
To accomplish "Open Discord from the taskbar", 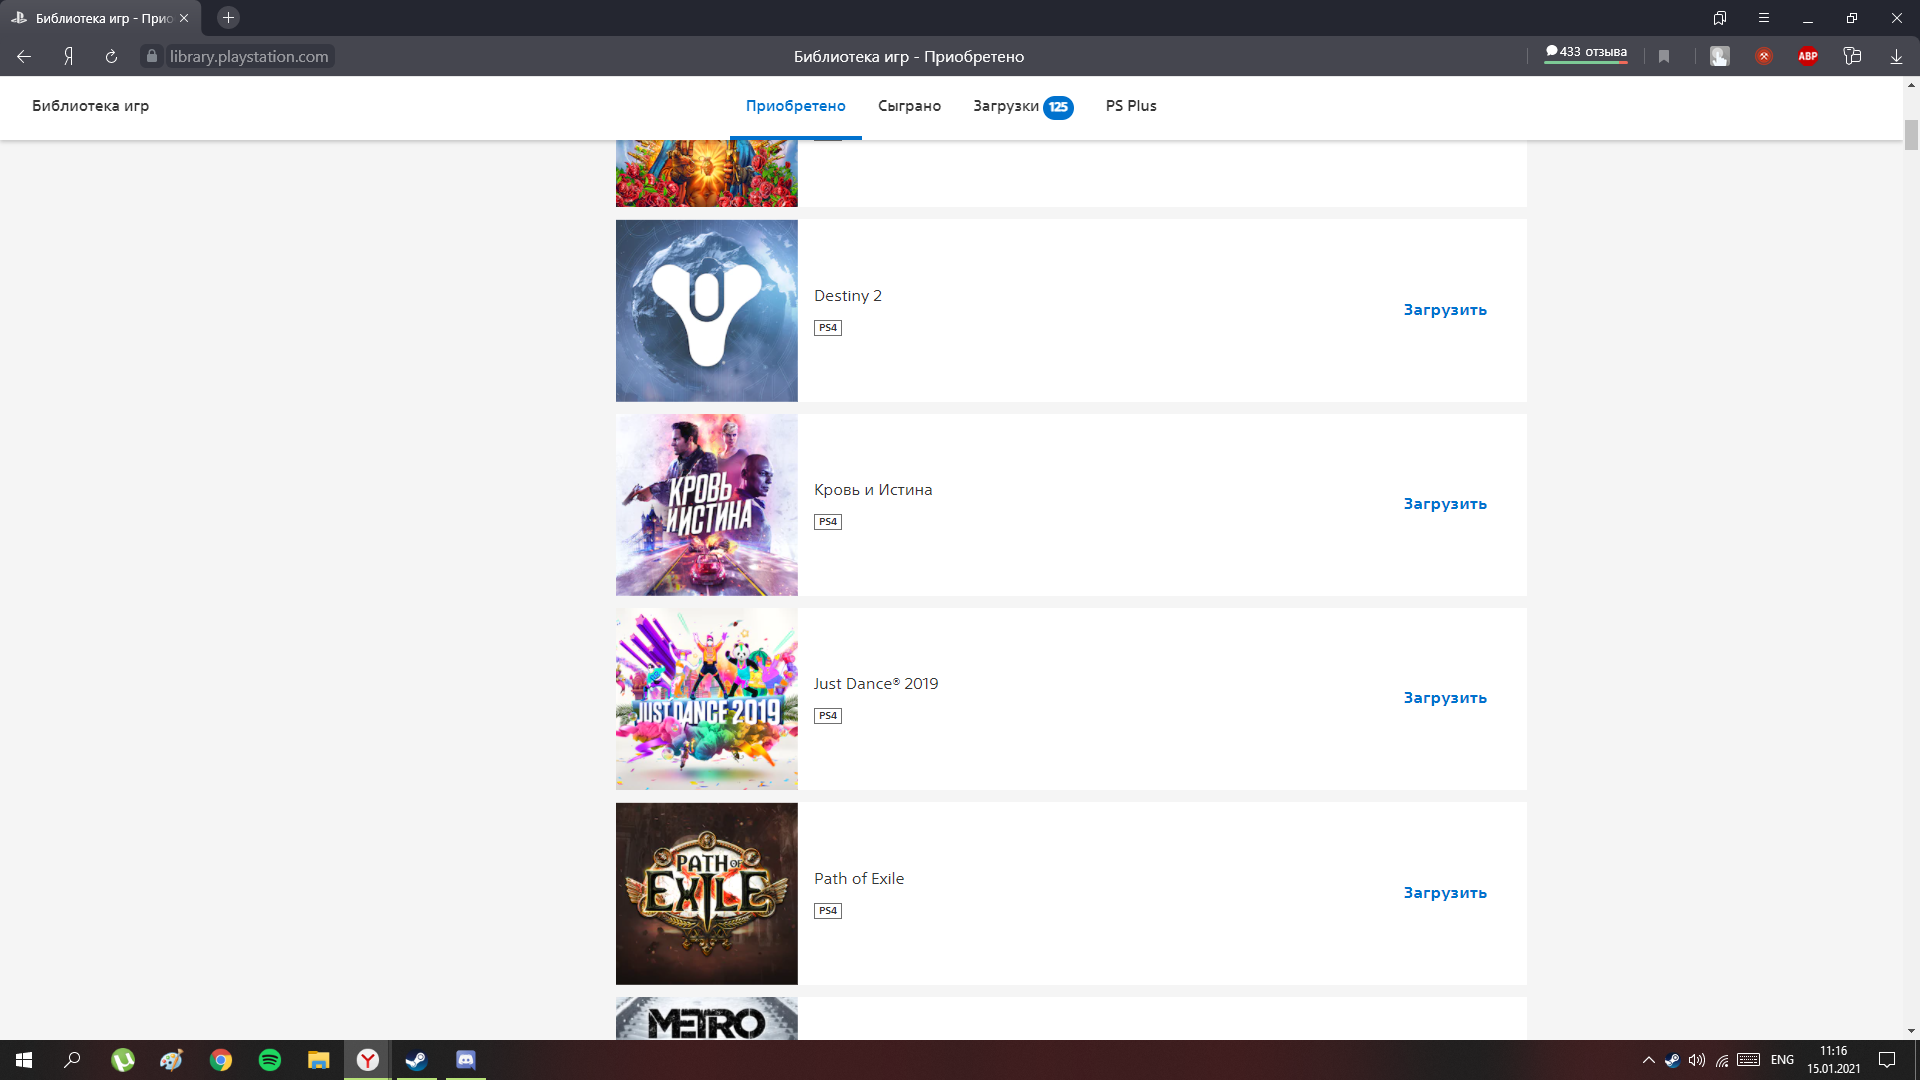I will (466, 1060).
